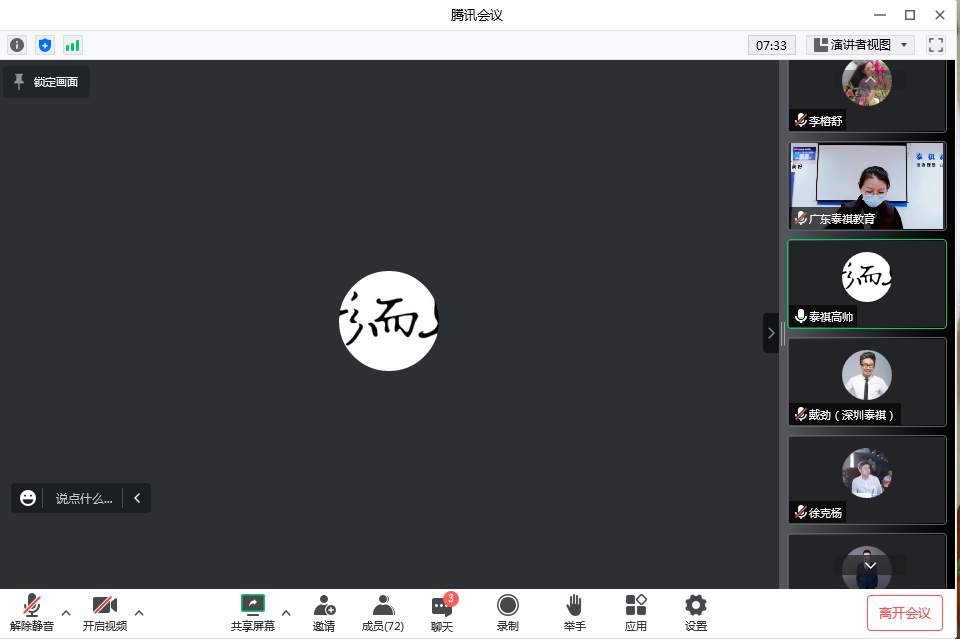Type in 说点什么 message field
The height and width of the screenshot is (639, 960).
click(x=83, y=498)
